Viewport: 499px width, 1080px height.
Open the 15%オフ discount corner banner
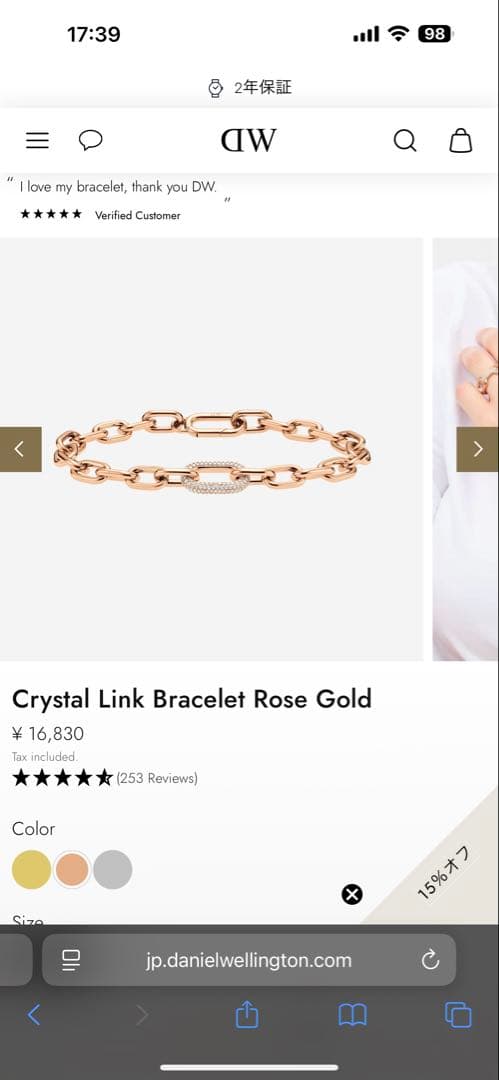445,873
